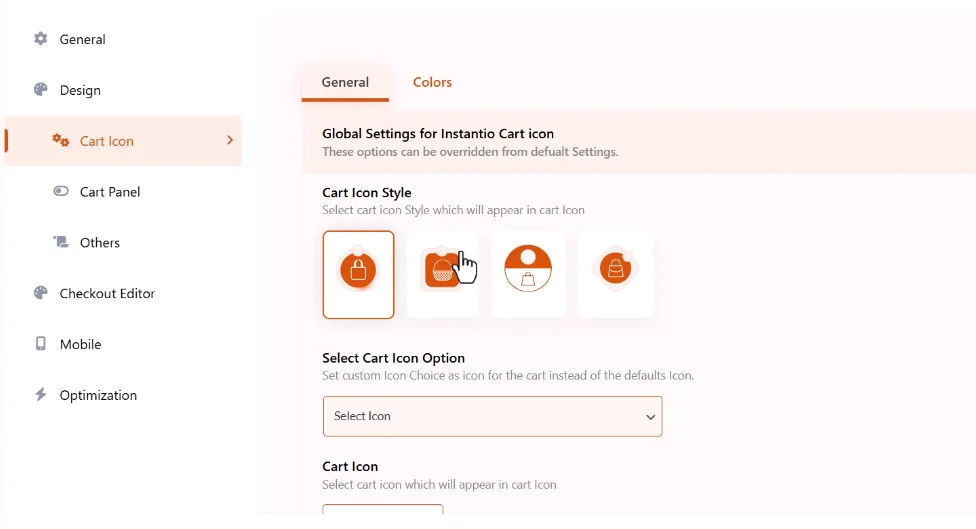Click the Others scroll icon
976x529 pixels.
point(60,242)
